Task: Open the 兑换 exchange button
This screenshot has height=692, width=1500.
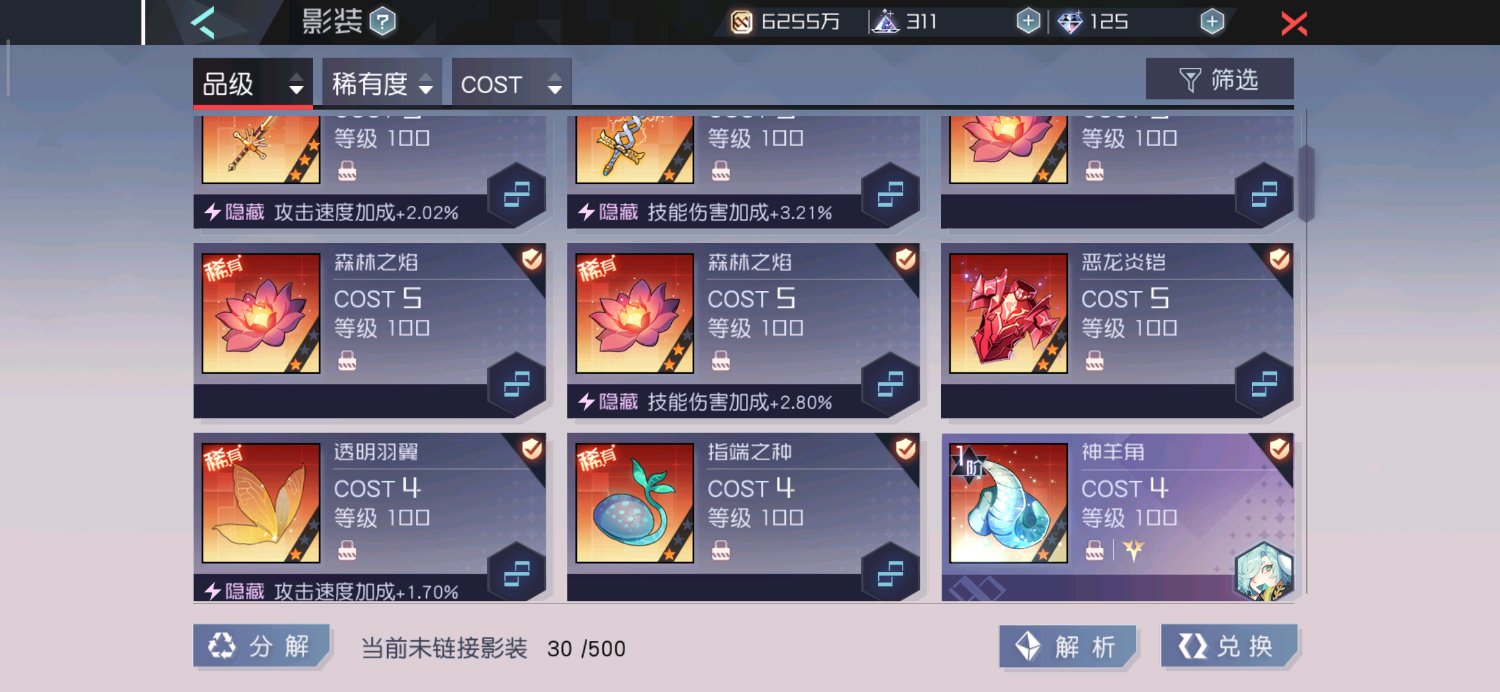Action: tap(1229, 646)
